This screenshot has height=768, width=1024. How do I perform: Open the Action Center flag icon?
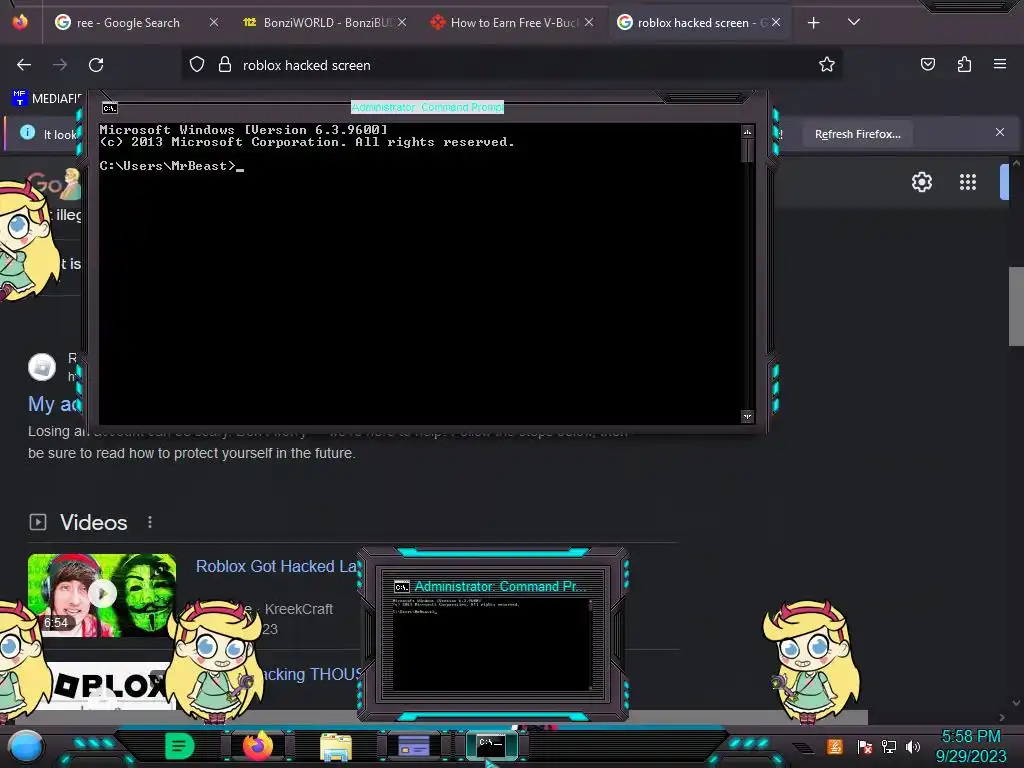[865, 746]
